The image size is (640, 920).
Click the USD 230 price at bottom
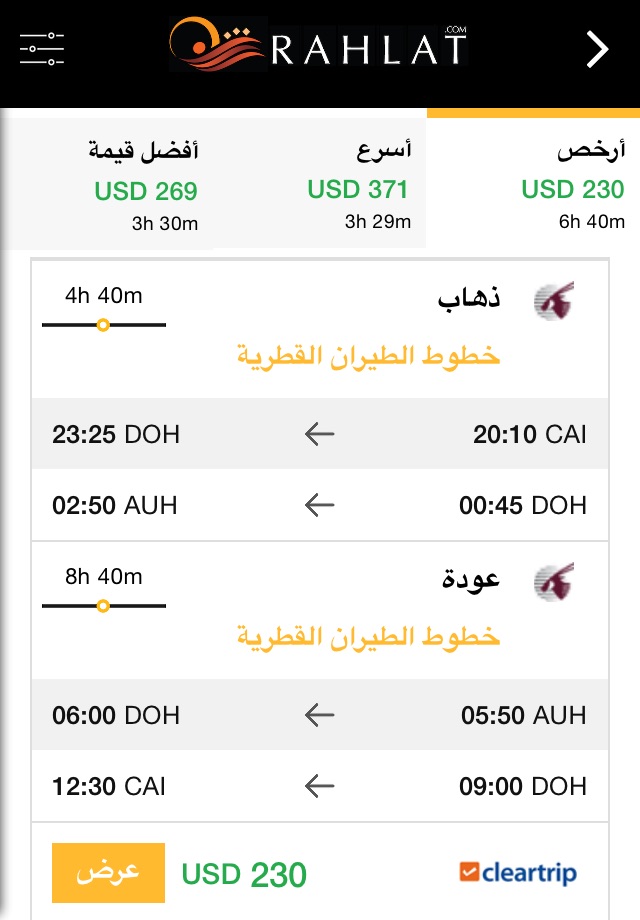tap(244, 874)
